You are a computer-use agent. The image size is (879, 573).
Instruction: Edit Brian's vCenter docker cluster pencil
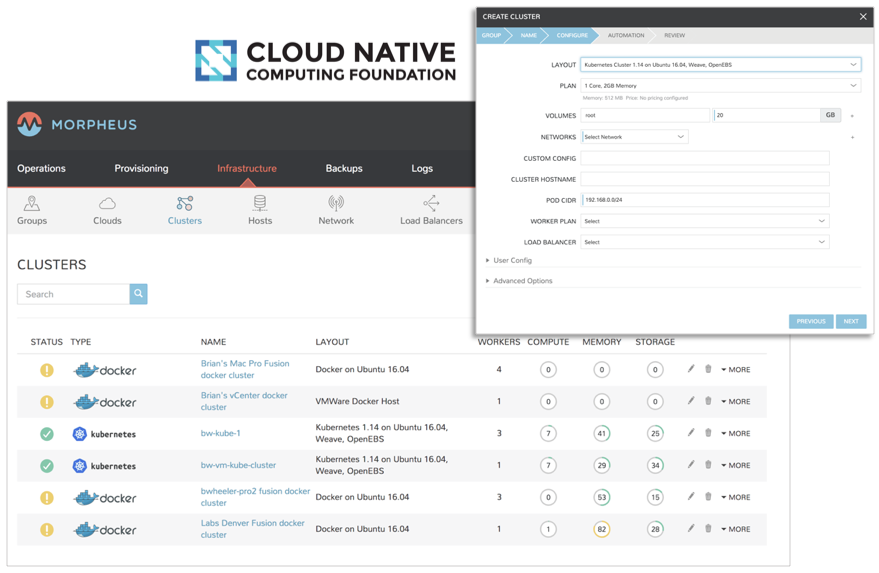click(x=691, y=400)
